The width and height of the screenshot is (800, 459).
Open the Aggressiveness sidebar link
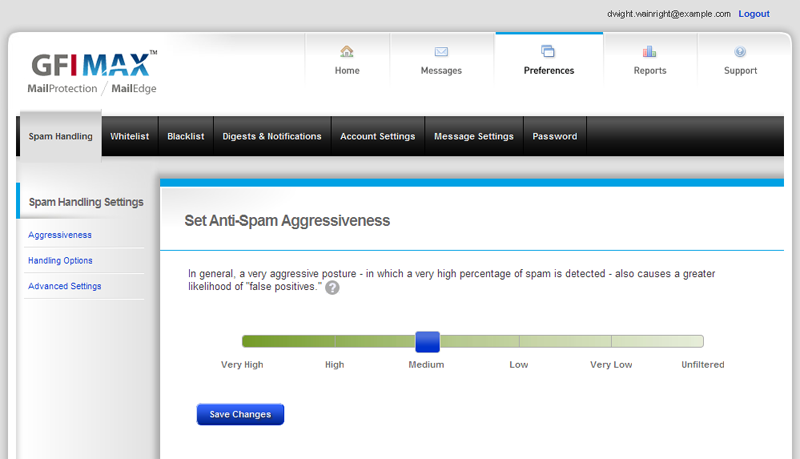coord(60,235)
